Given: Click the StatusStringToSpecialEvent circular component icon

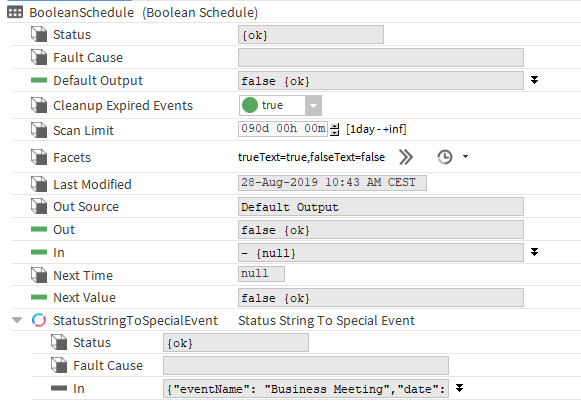Looking at the screenshot, I should [39, 320].
